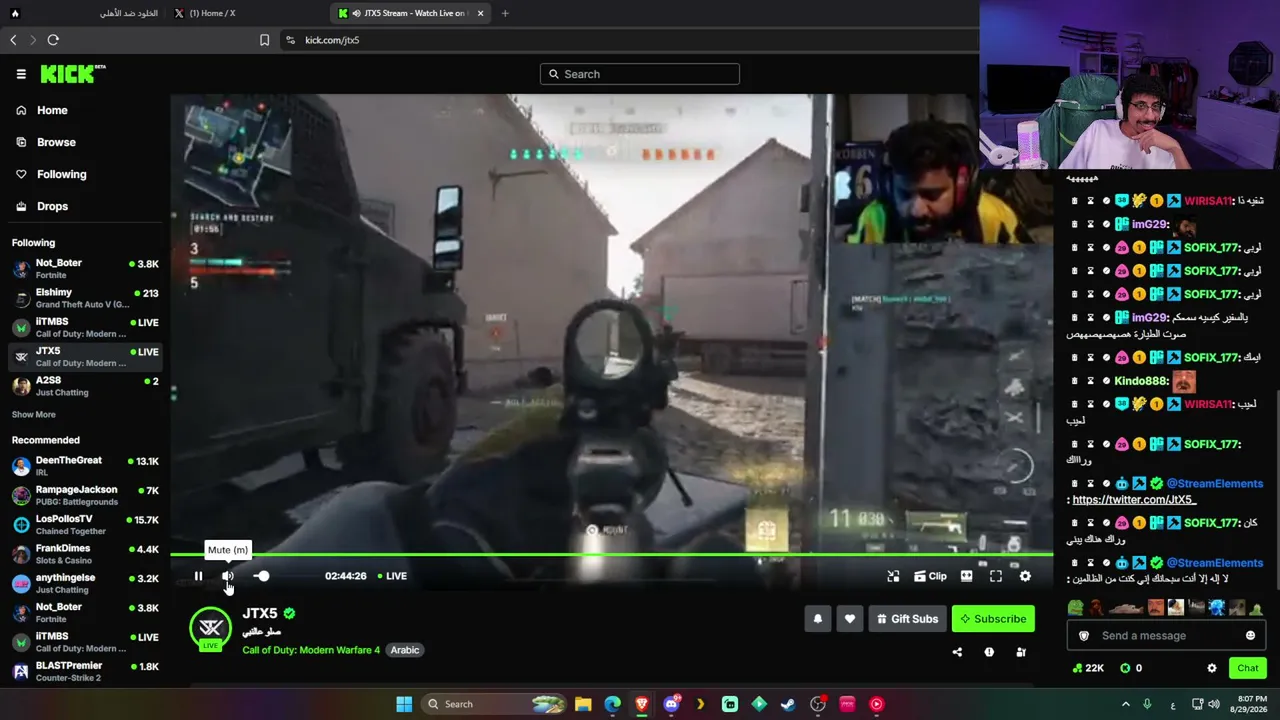
Task: Bookmark this page icon
Action: point(264,40)
